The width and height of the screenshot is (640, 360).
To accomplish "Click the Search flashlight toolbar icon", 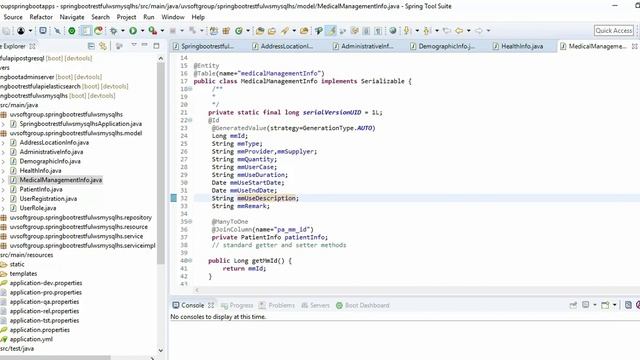I will 285,31.
